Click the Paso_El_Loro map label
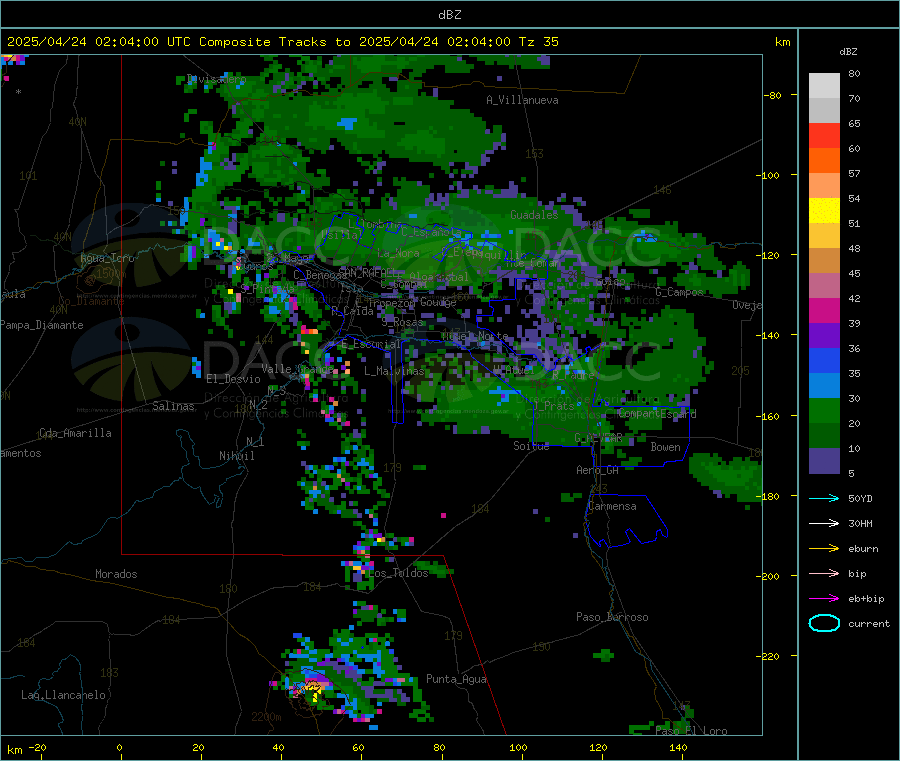 click(x=691, y=731)
